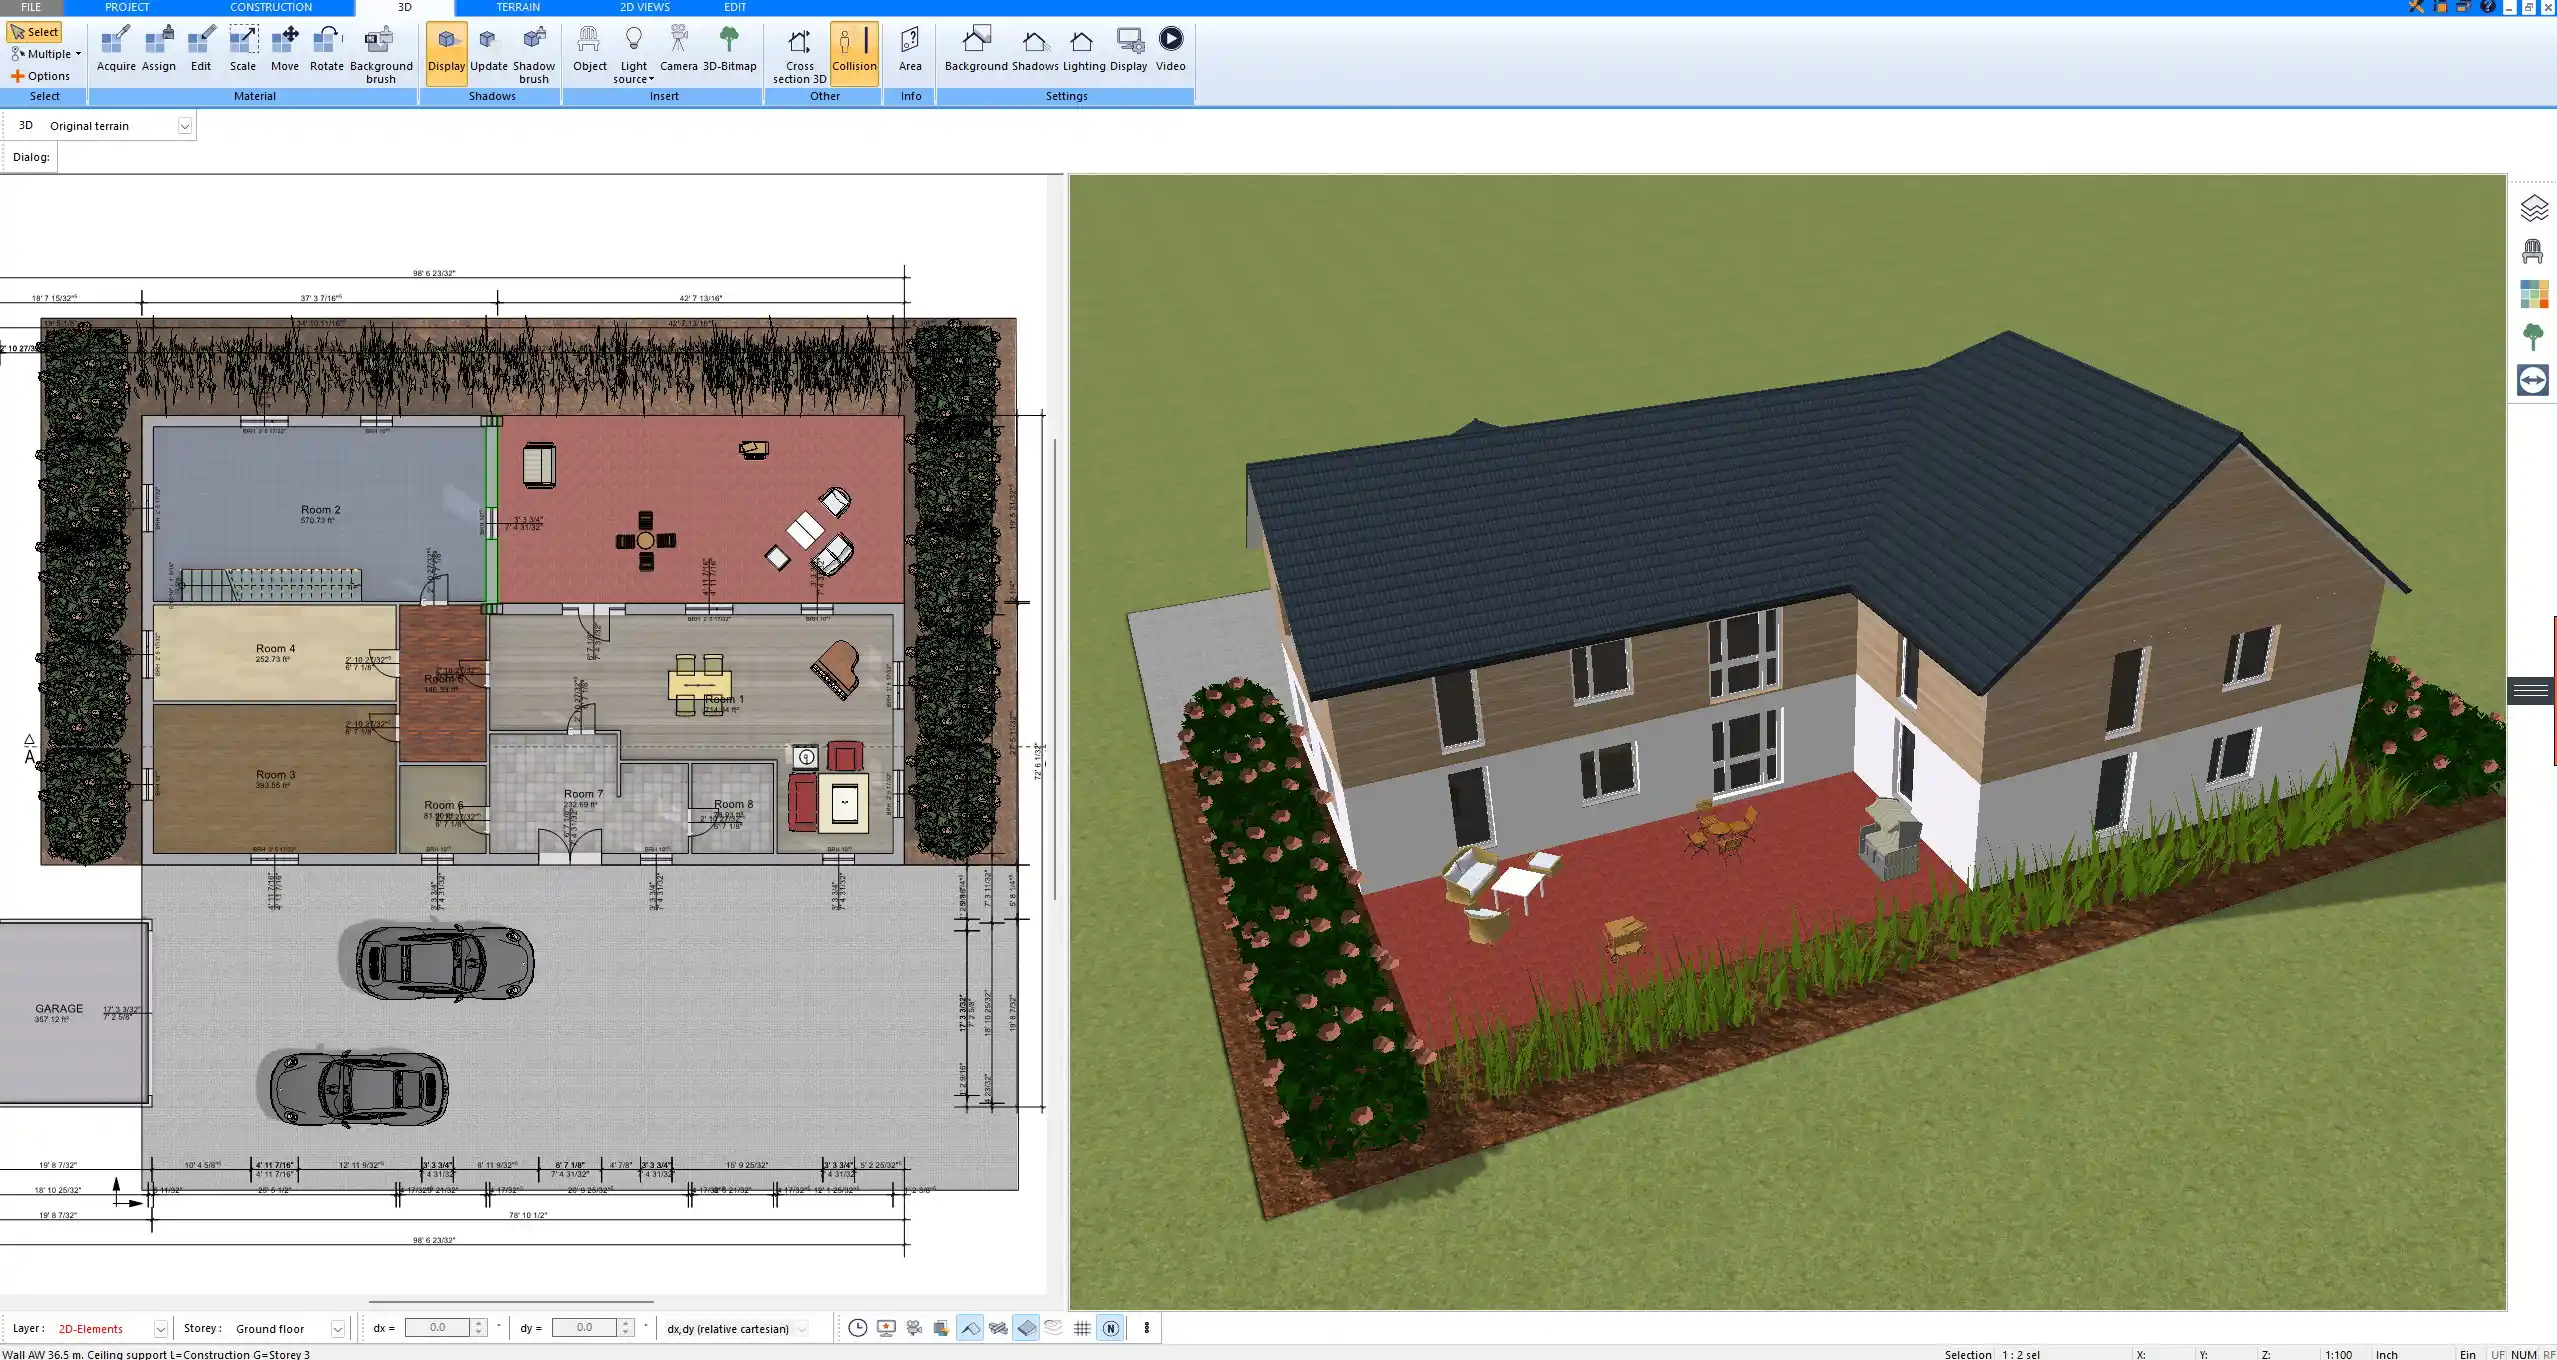The width and height of the screenshot is (2557, 1360).
Task: Open the Cross section 3D tool
Action: pyautogui.click(x=800, y=55)
